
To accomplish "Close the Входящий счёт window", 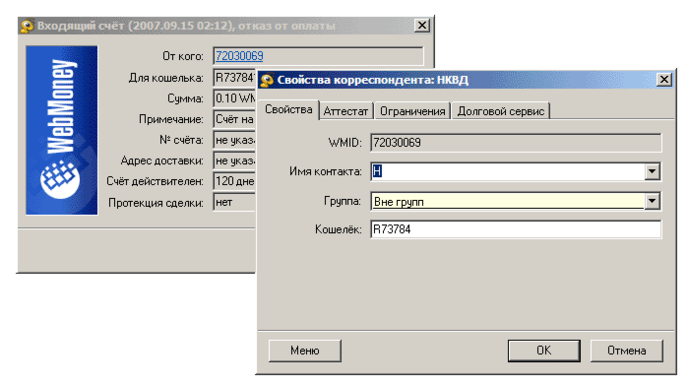I will pos(422,25).
